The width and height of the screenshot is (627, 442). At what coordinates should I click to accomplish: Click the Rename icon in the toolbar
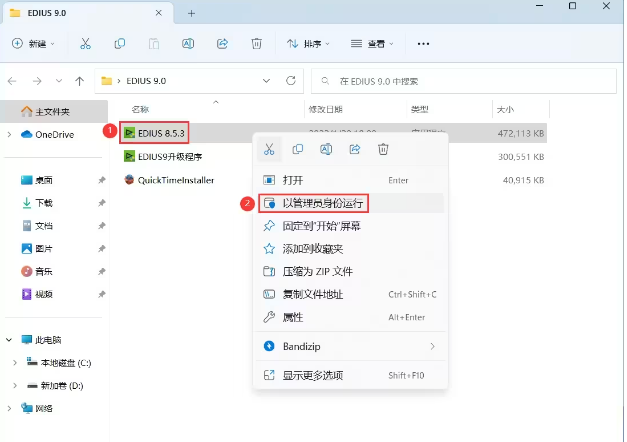pyautogui.click(x=188, y=44)
